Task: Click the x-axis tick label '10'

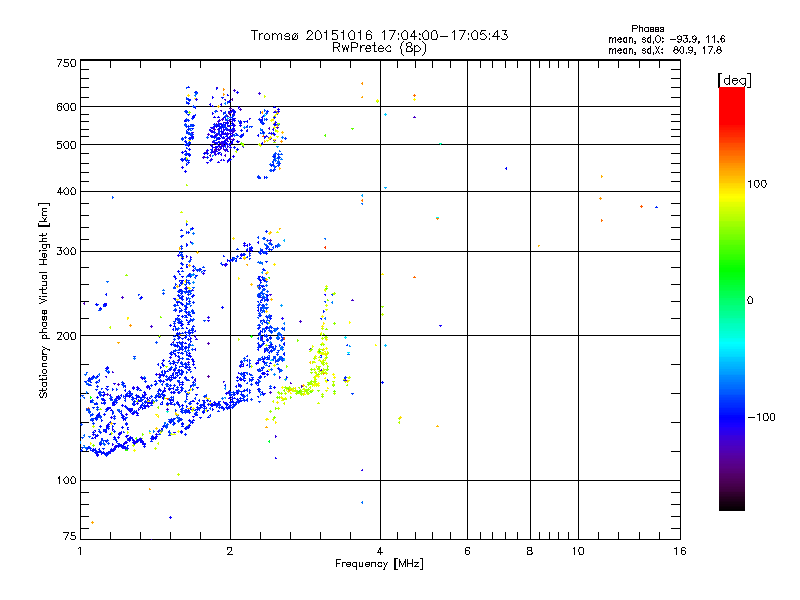Action: pos(578,551)
